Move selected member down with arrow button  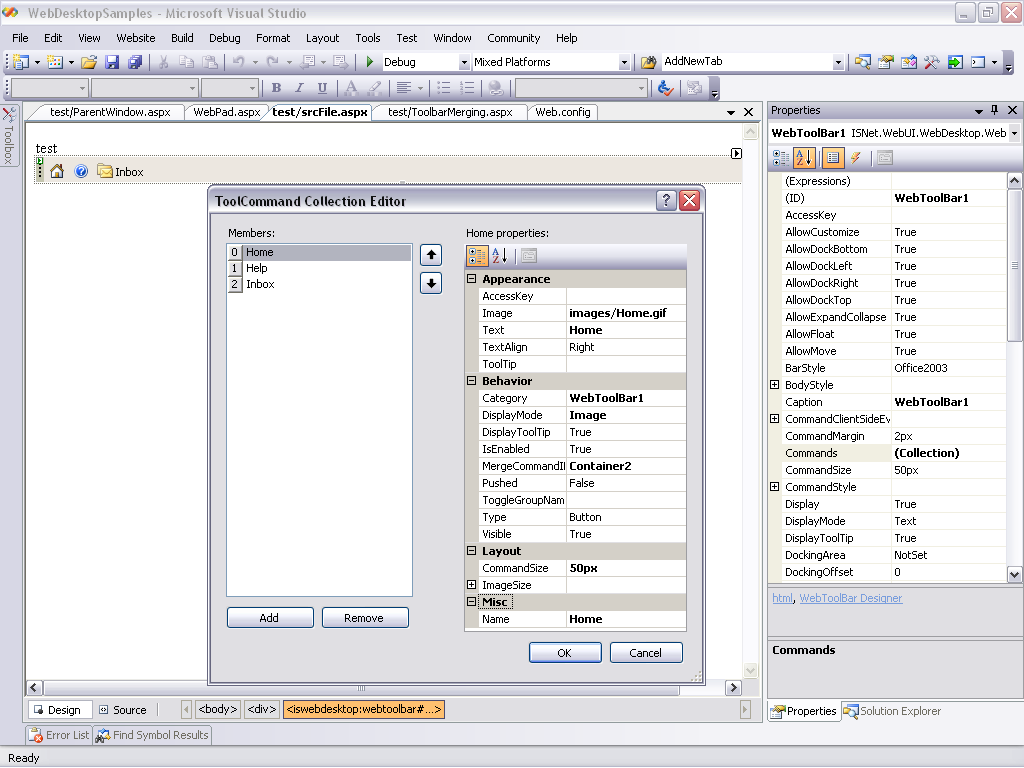tap(431, 283)
